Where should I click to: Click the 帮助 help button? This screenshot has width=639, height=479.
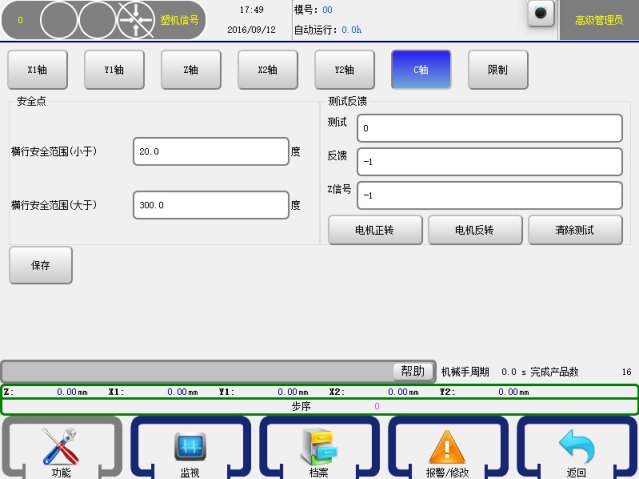click(x=413, y=371)
